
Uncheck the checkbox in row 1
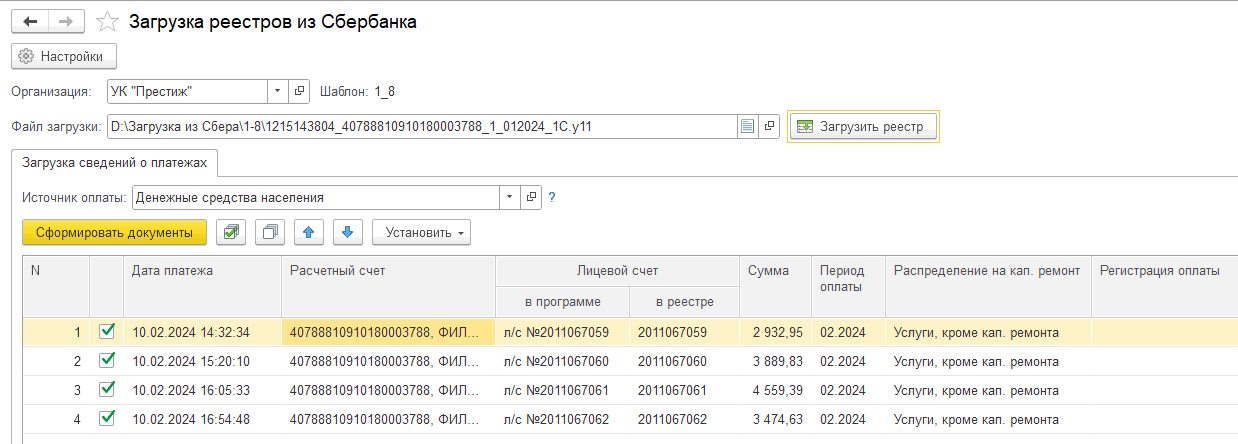(107, 332)
